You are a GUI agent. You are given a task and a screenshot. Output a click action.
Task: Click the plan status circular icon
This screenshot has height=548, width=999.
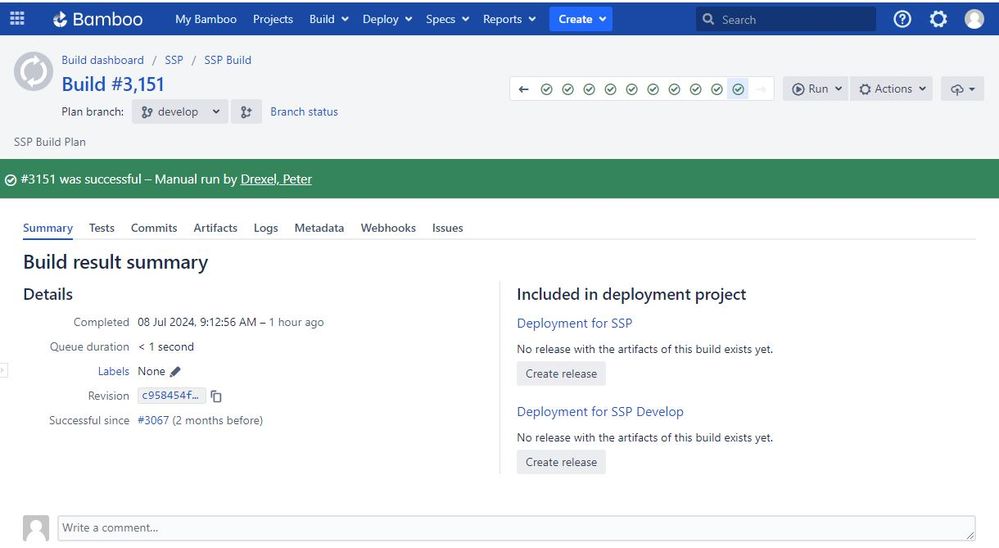point(33,71)
